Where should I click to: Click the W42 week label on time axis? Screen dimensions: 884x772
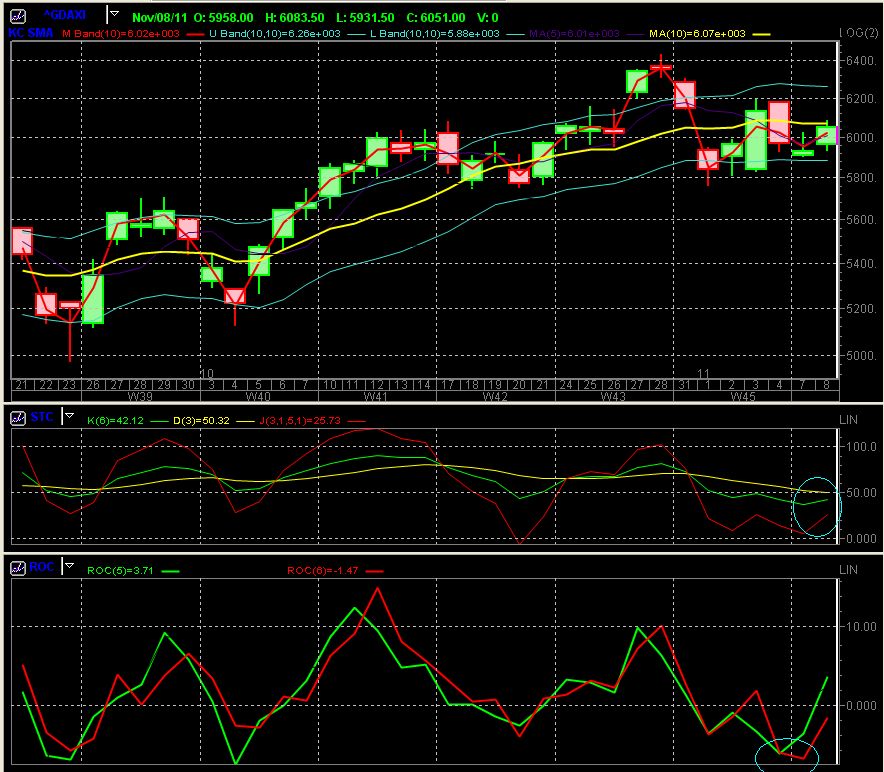pos(495,396)
